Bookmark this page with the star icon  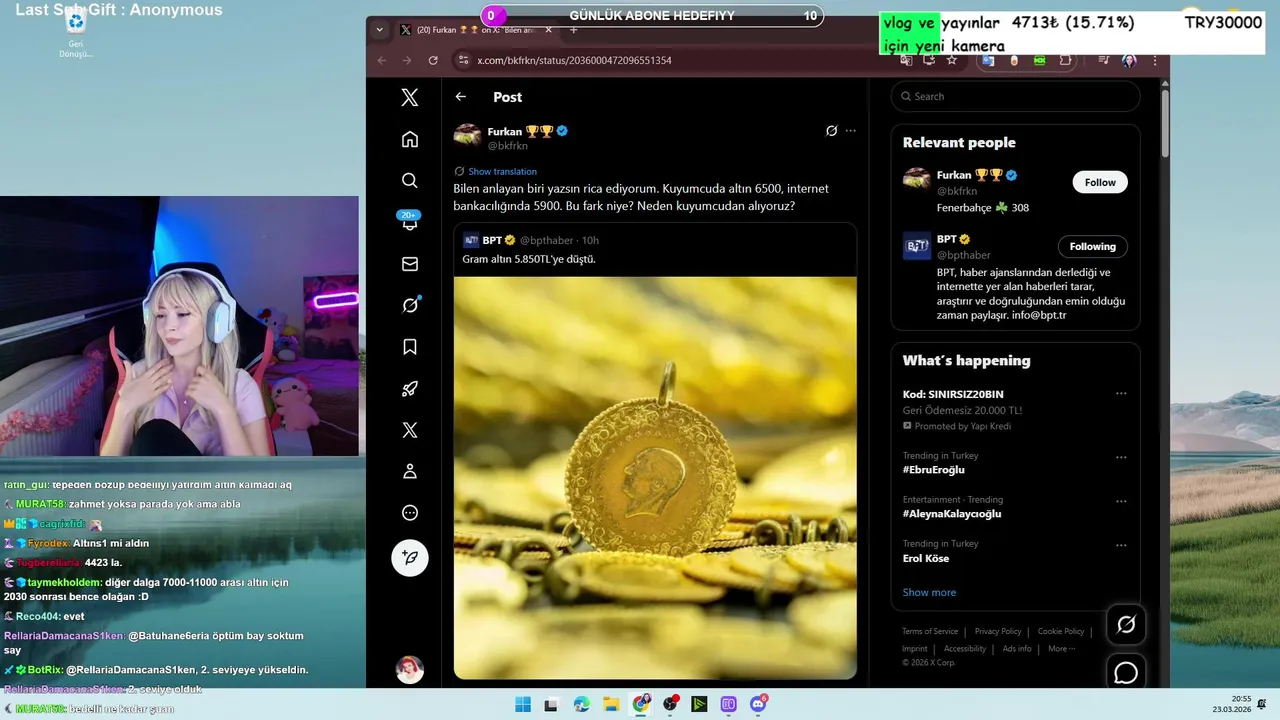point(952,60)
